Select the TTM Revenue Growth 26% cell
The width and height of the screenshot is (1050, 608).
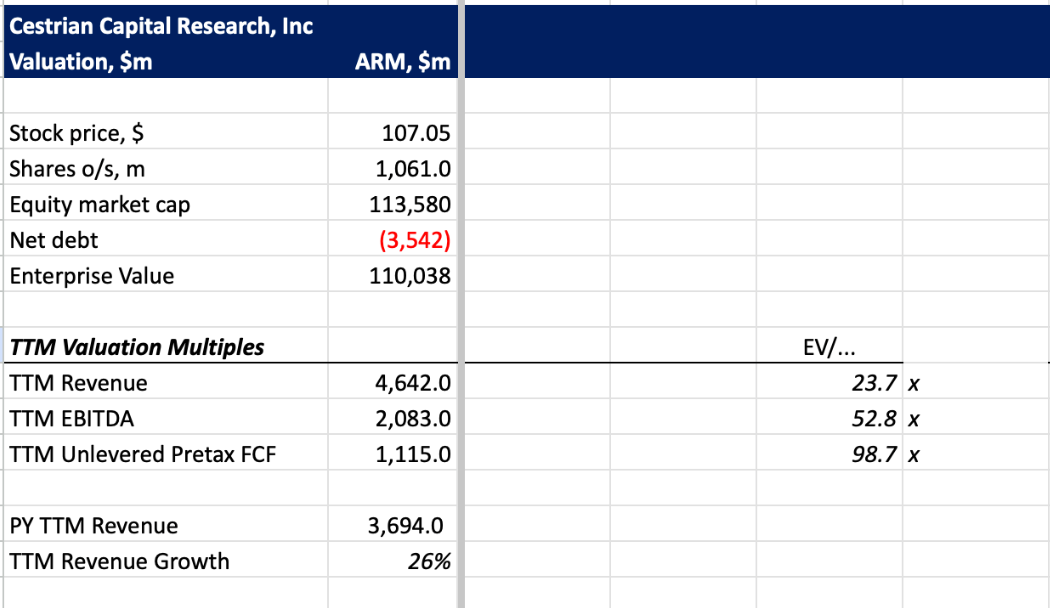point(428,561)
